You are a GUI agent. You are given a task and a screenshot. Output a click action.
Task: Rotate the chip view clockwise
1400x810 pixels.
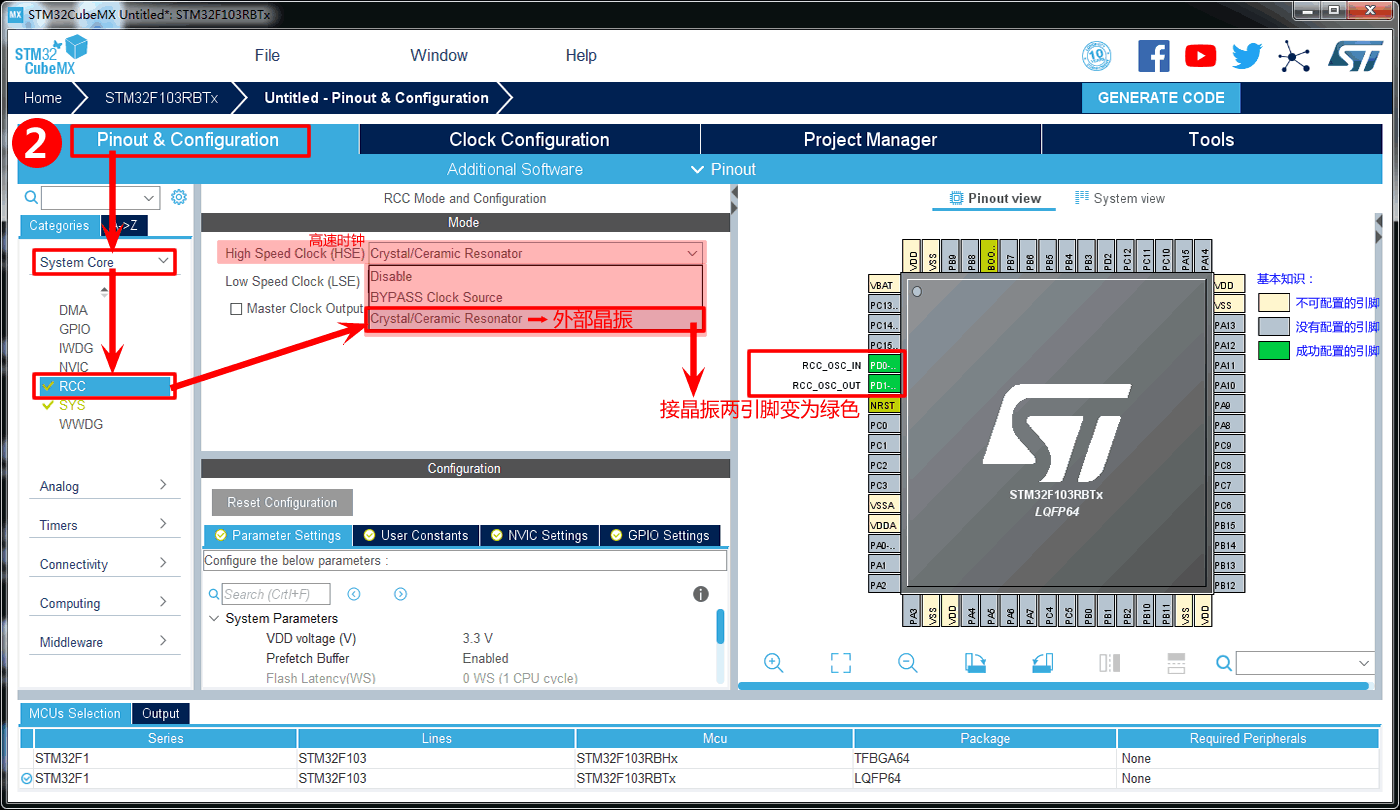pos(975,663)
